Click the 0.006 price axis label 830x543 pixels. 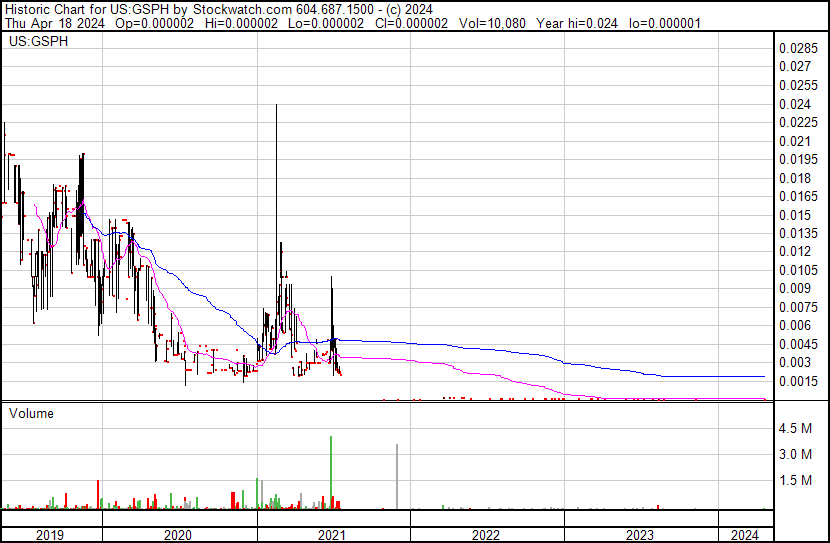795,325
